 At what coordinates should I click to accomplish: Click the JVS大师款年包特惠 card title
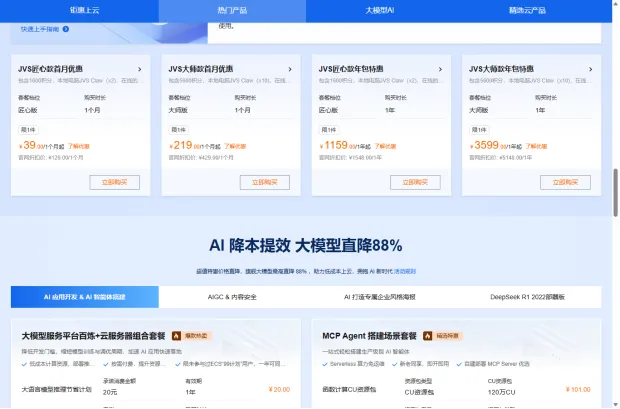(501, 69)
